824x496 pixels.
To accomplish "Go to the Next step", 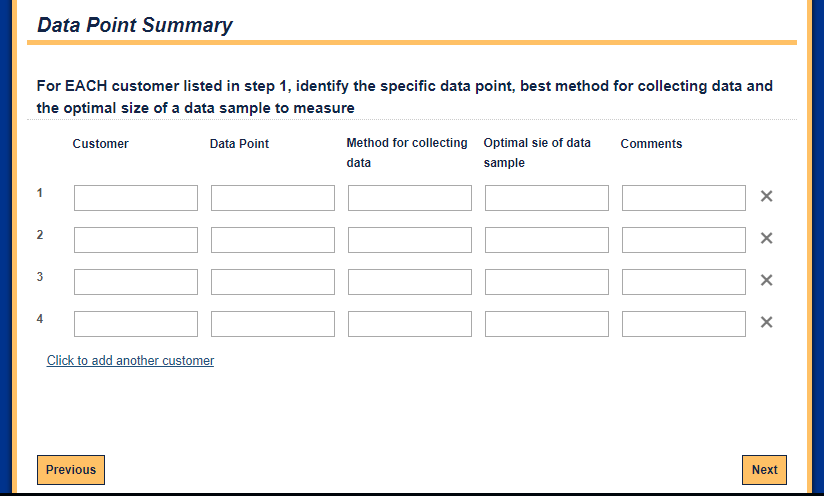I will tap(764, 470).
